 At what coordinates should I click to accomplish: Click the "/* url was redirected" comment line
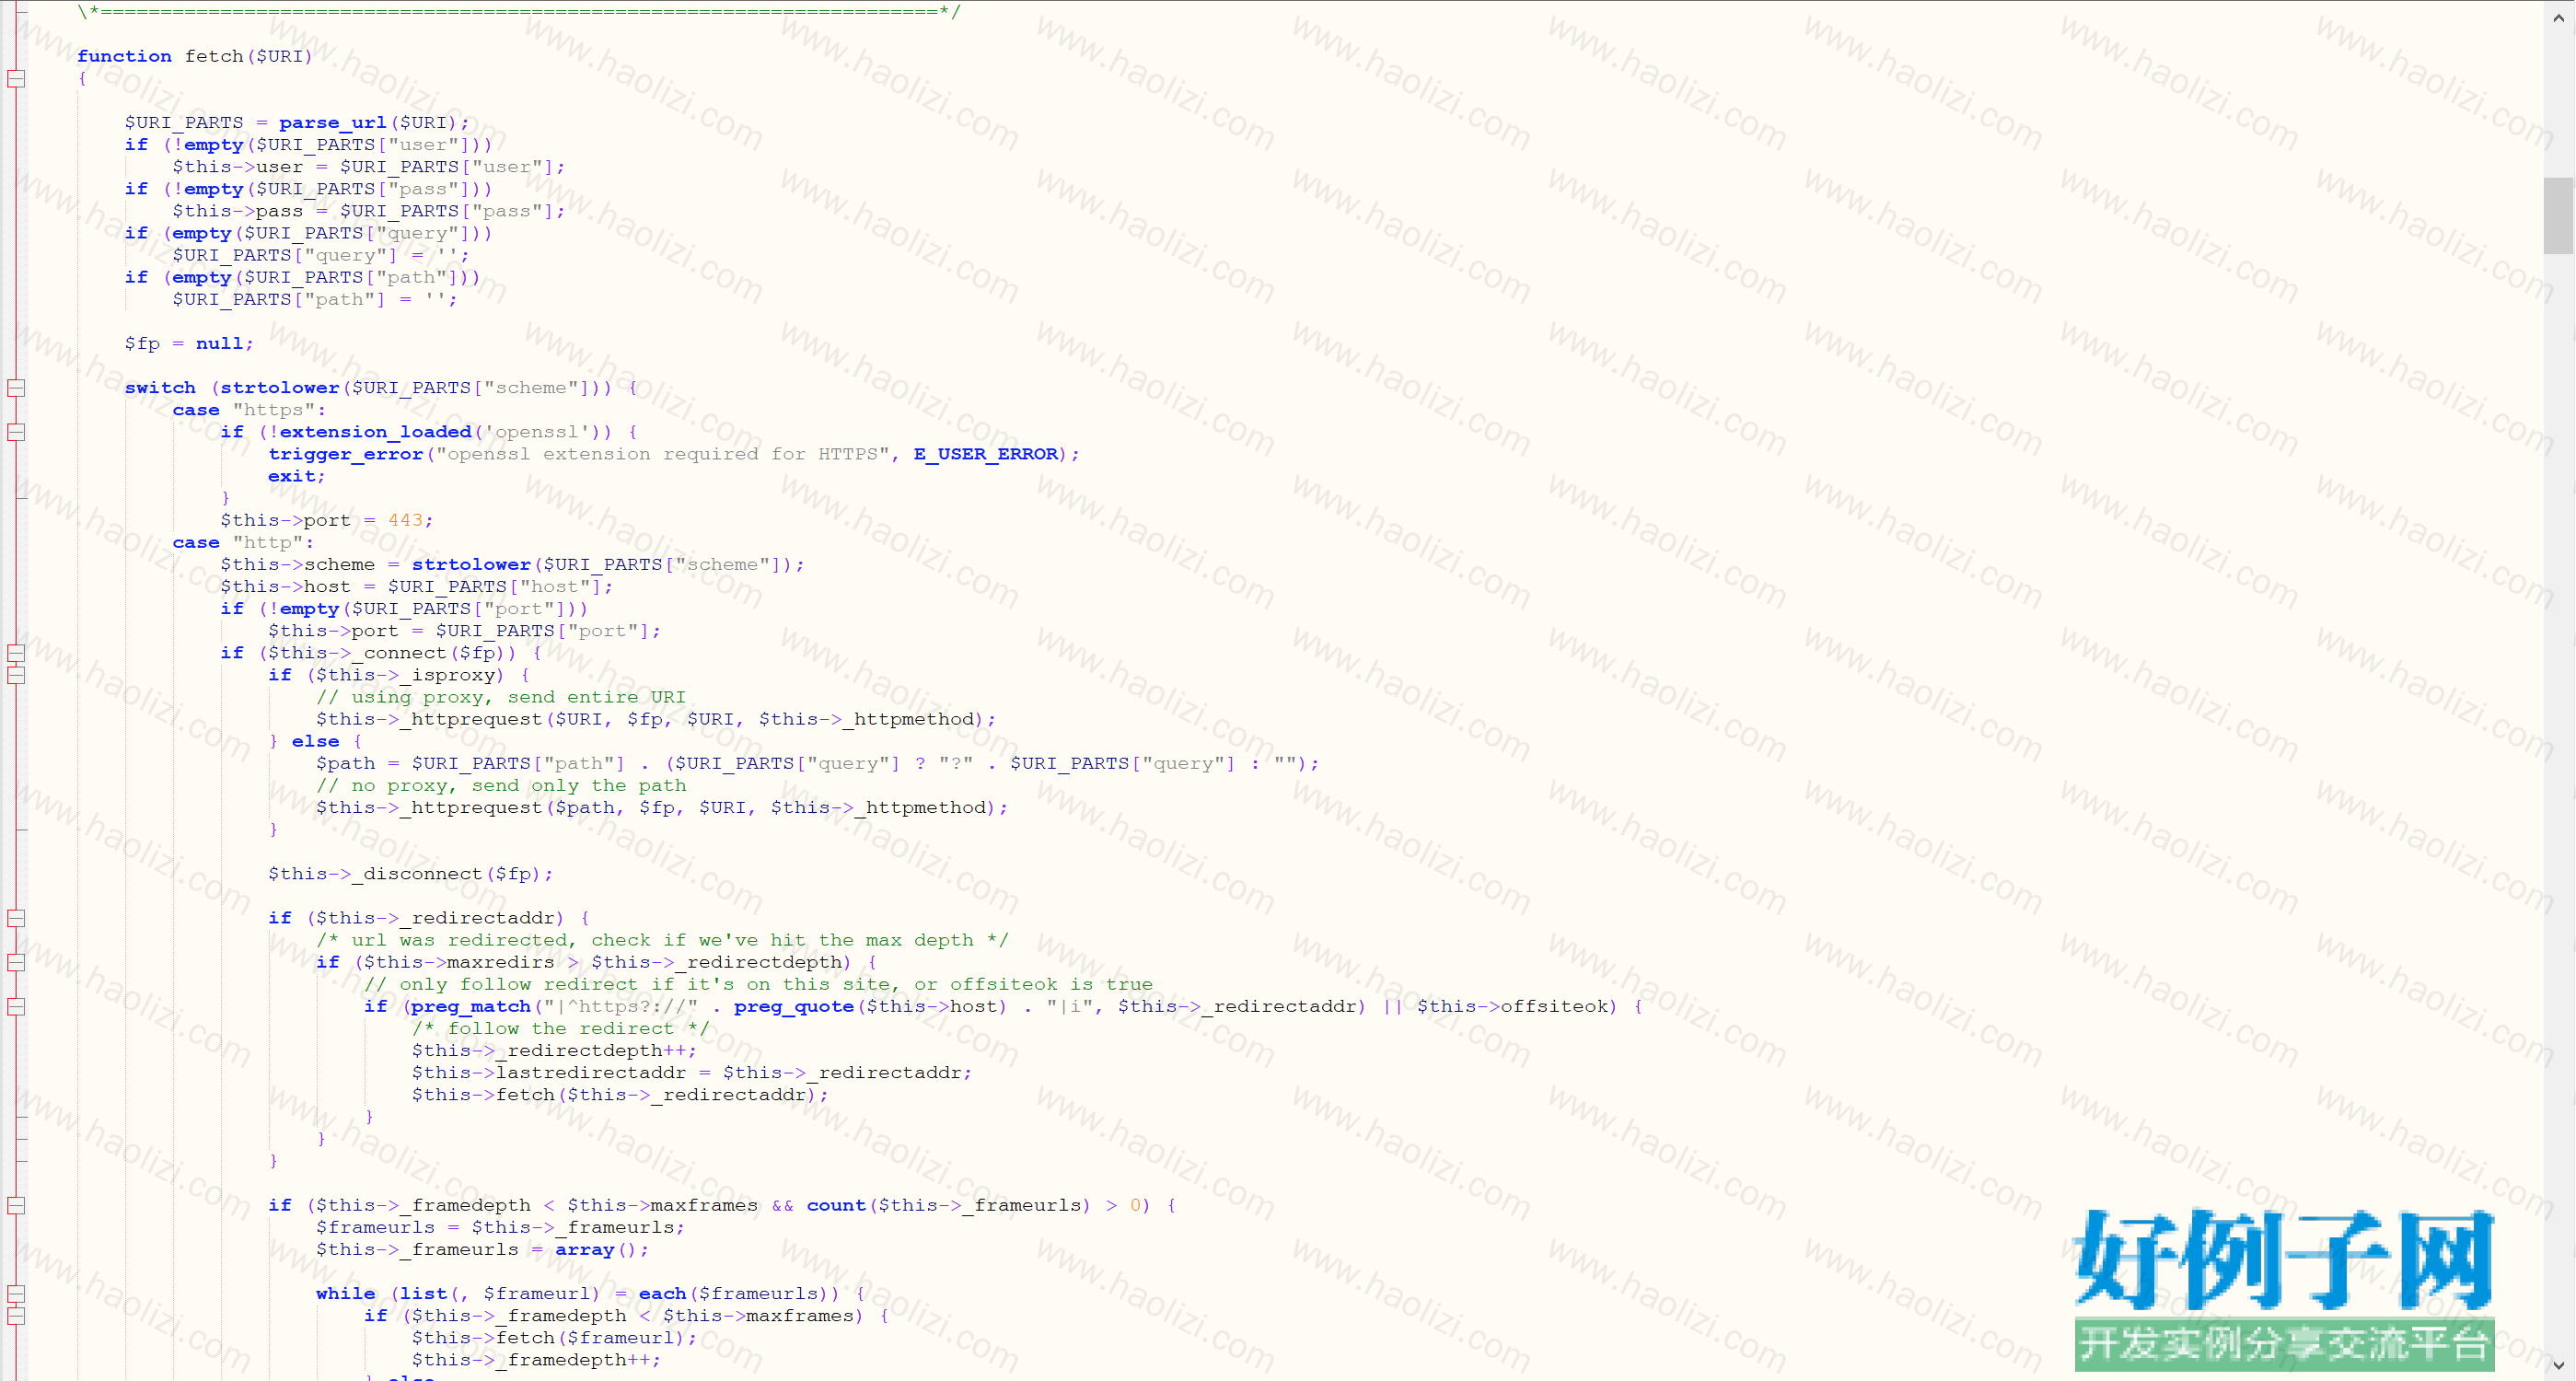click(662, 940)
